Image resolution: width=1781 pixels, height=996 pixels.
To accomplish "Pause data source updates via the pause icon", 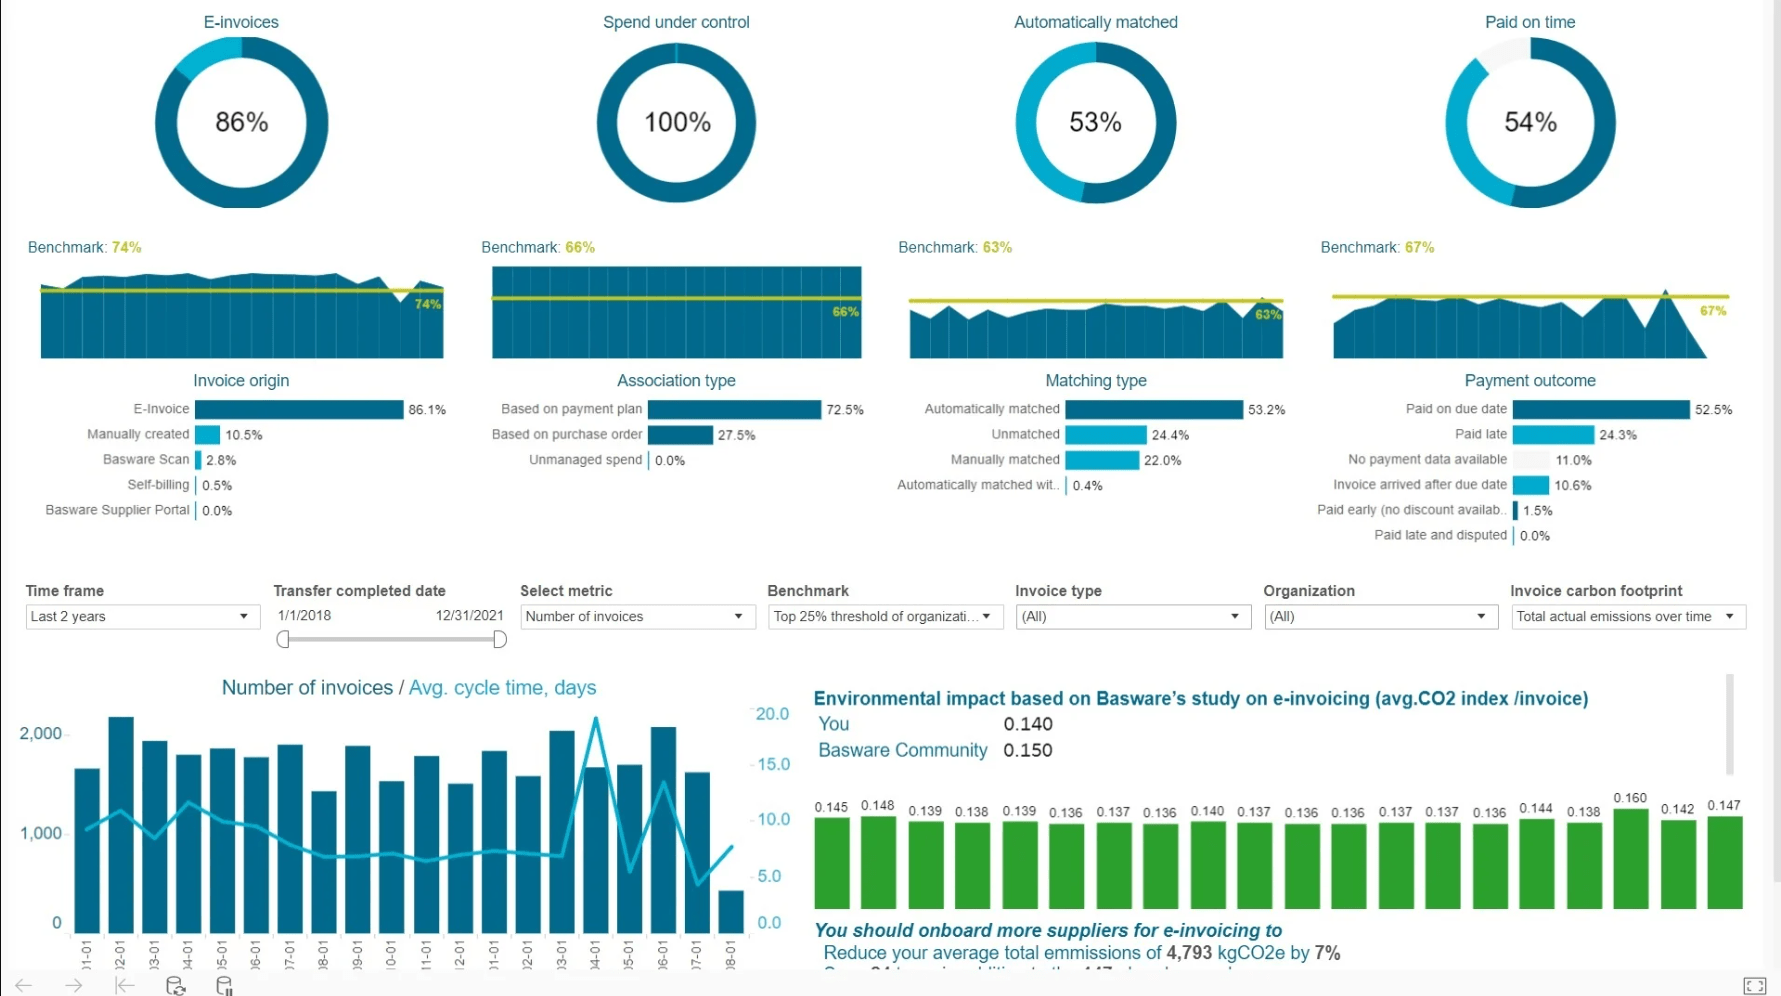I will [224, 986].
